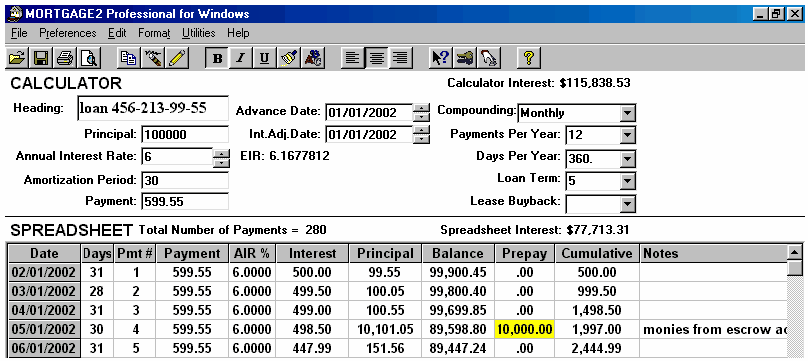Open the Utilities menu
This screenshot has height=361, width=808.
point(198,33)
